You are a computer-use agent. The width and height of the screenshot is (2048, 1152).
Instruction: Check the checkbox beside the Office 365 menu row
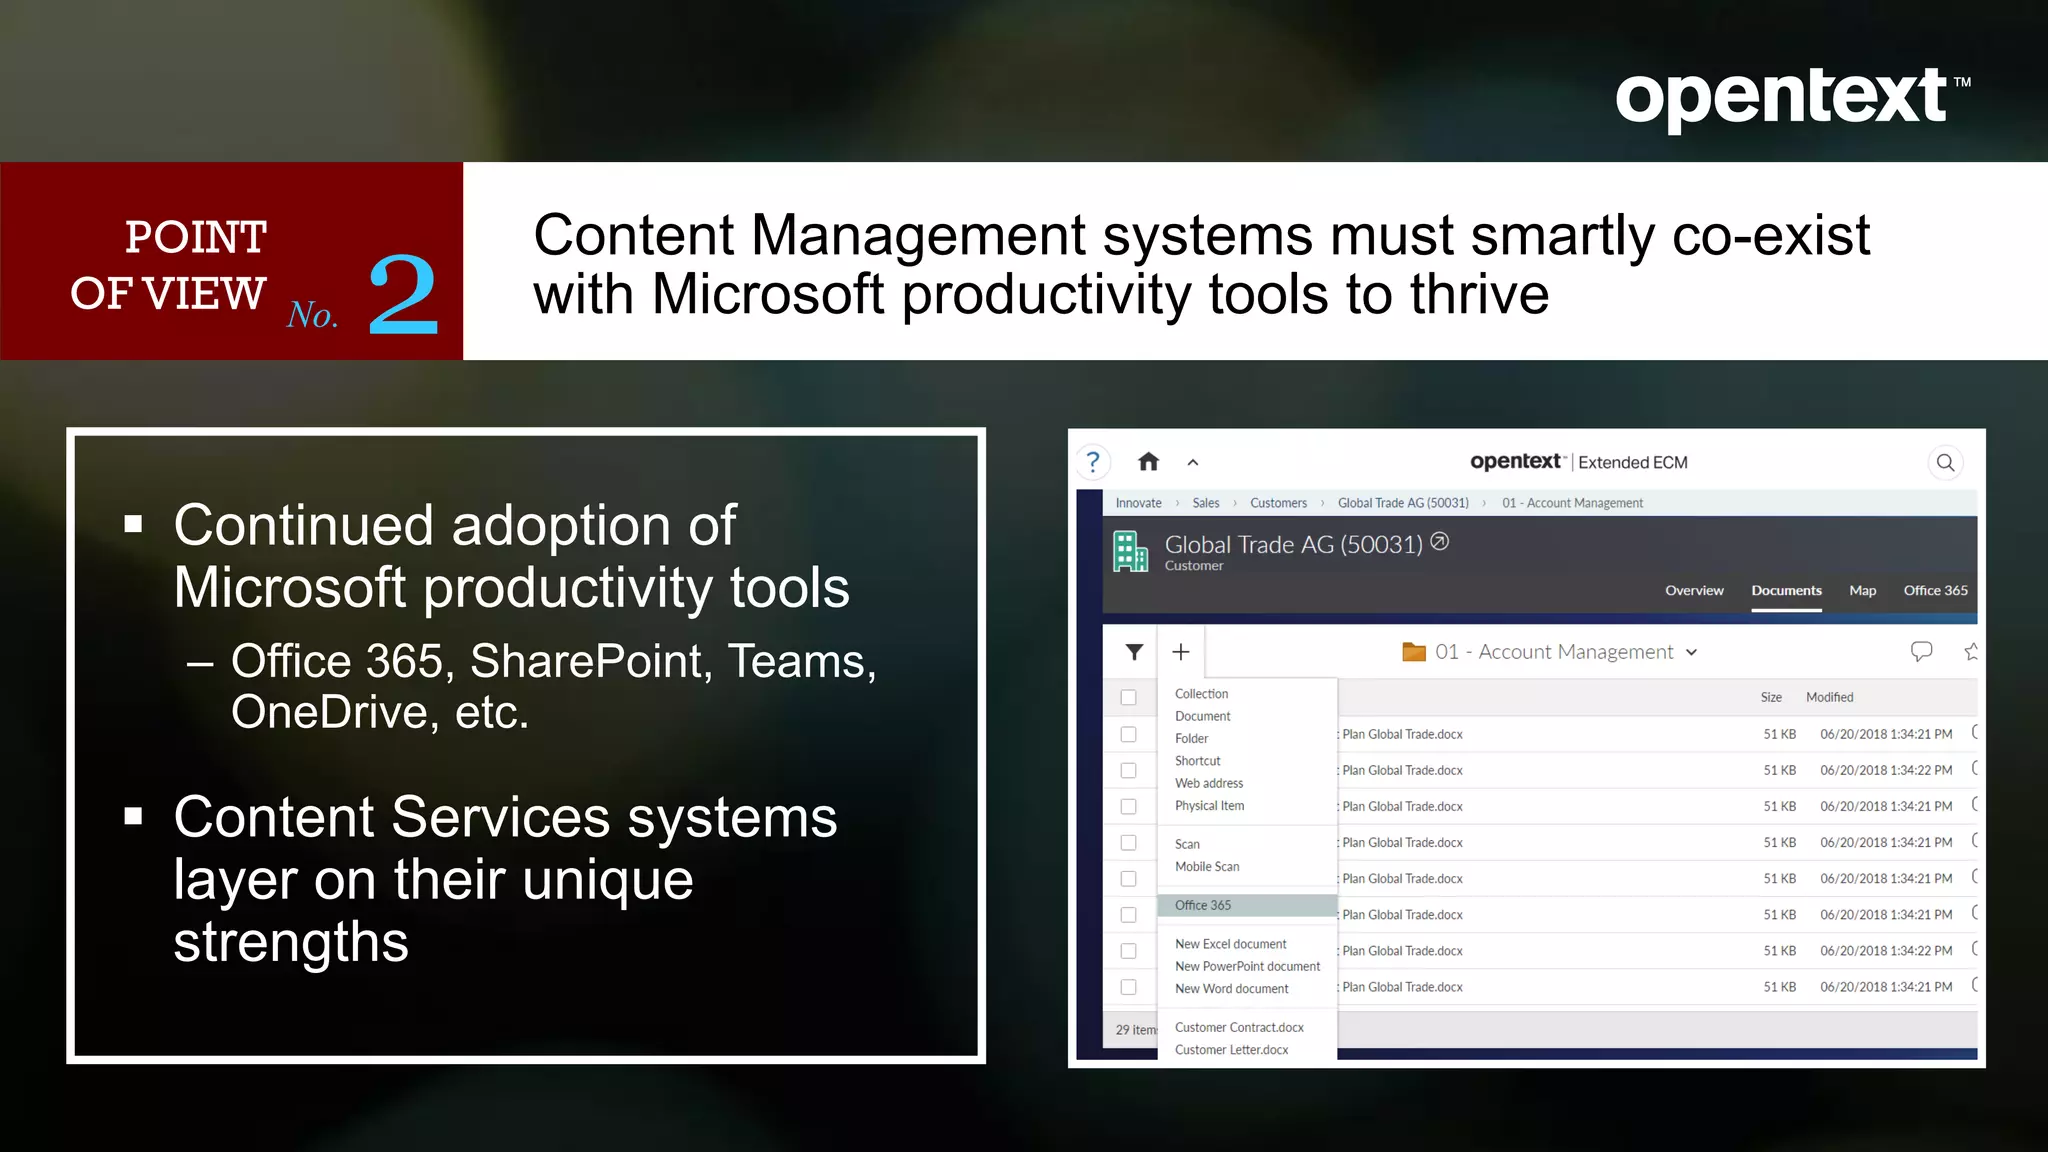1129,914
